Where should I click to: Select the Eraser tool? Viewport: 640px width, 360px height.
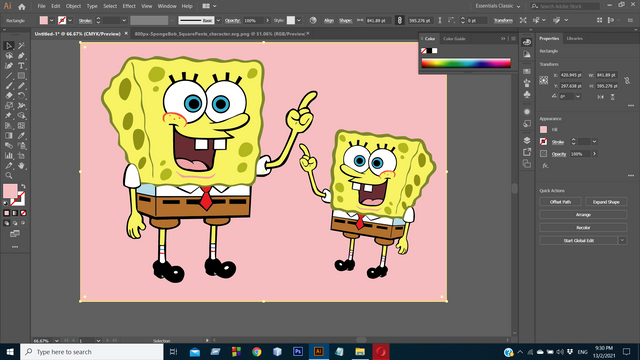point(9,96)
